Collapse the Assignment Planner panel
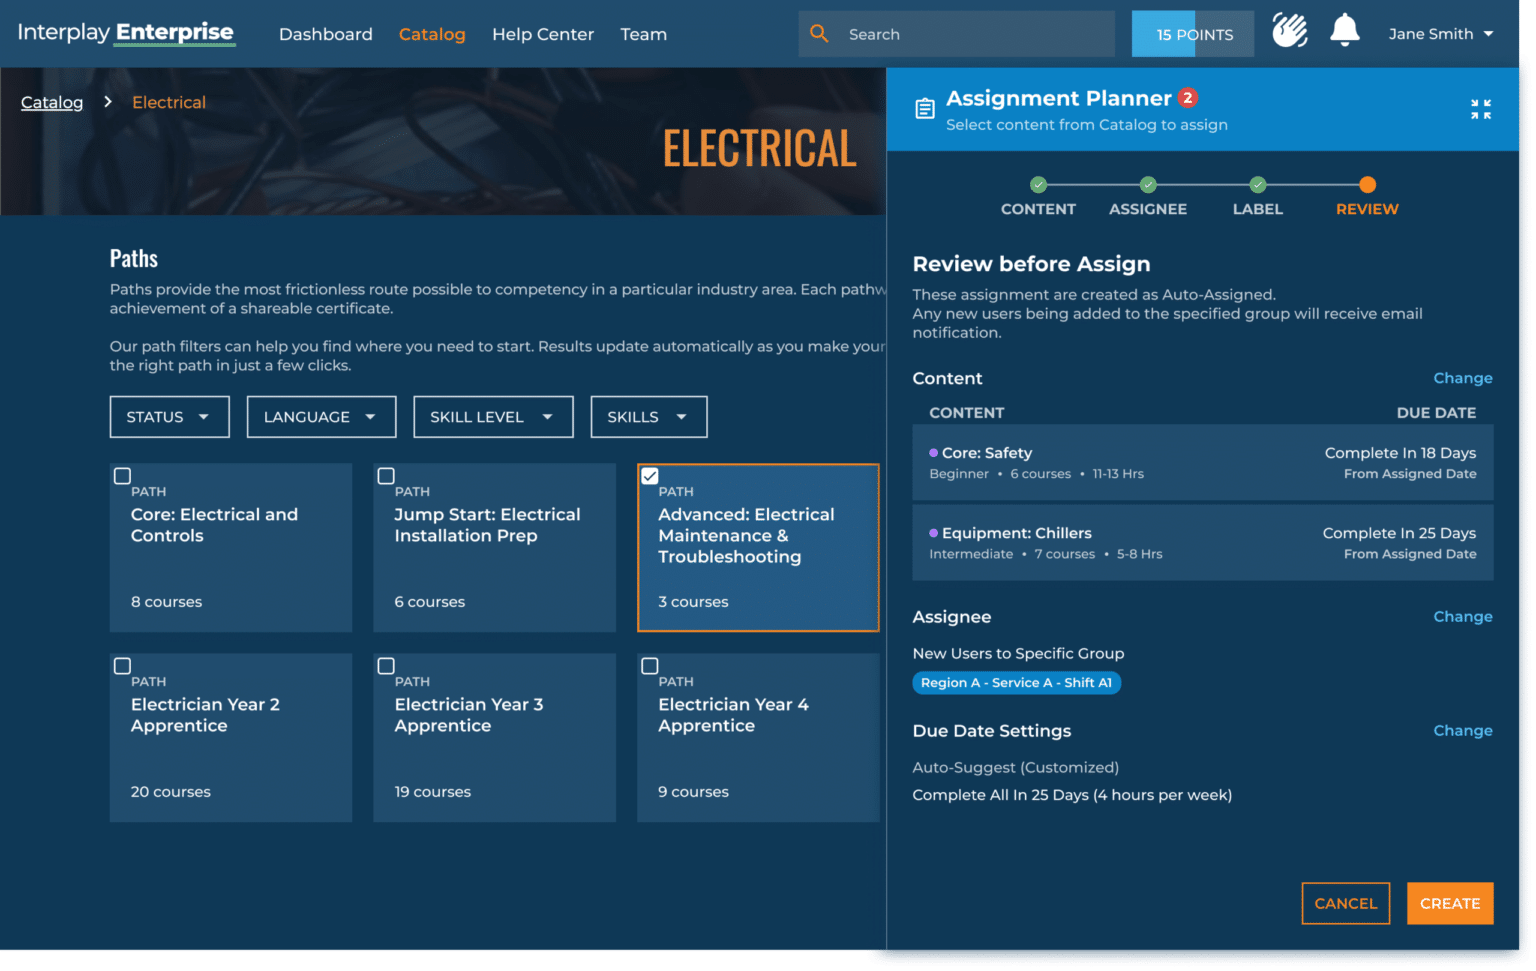 point(1481,109)
